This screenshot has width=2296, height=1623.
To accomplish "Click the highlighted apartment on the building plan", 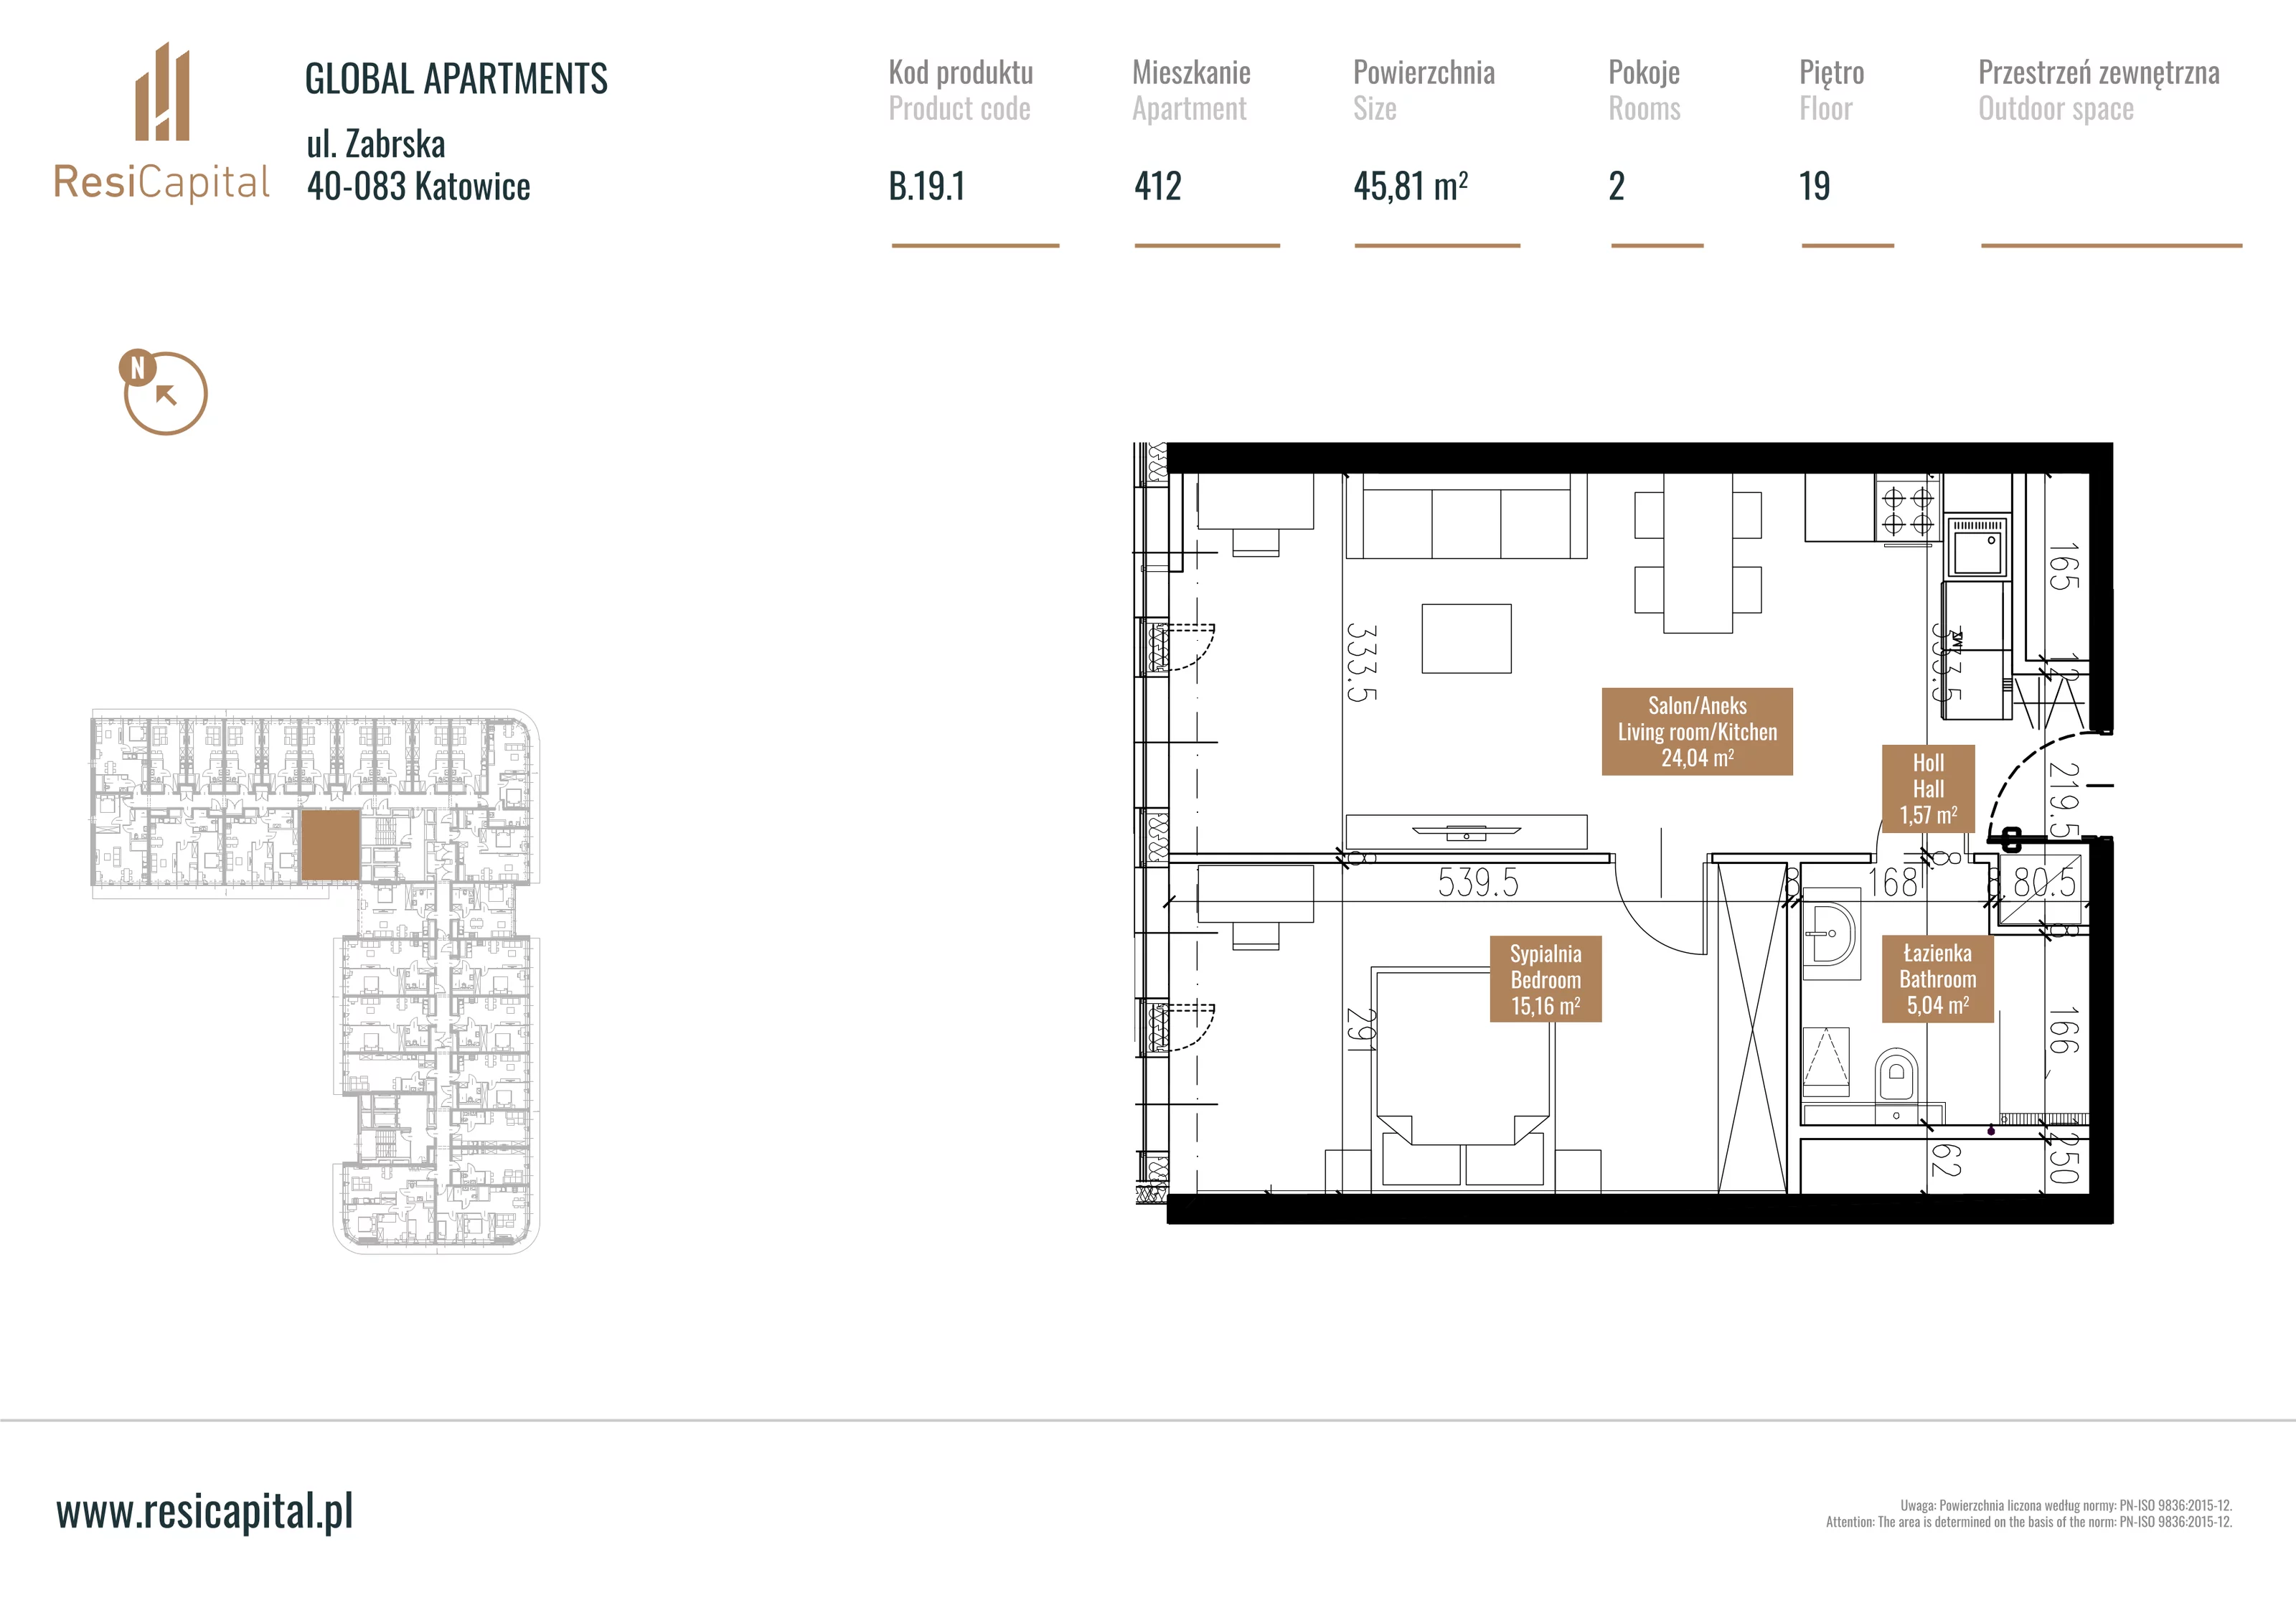I will 330,845.
